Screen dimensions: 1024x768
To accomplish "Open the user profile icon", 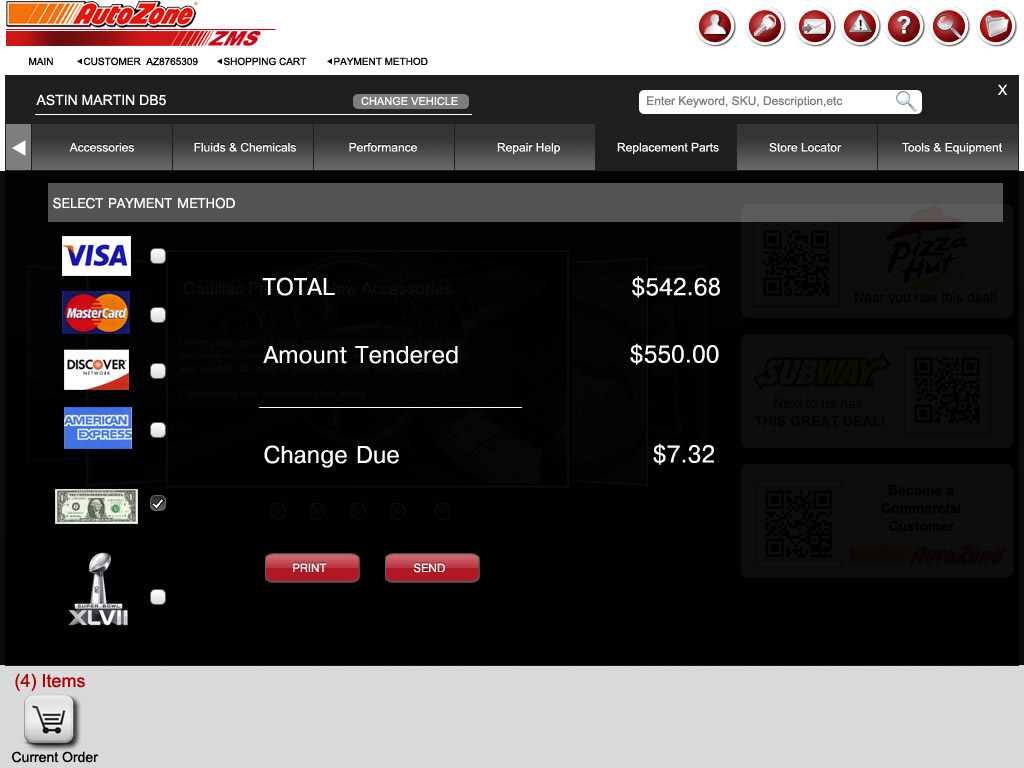I will coord(716,27).
